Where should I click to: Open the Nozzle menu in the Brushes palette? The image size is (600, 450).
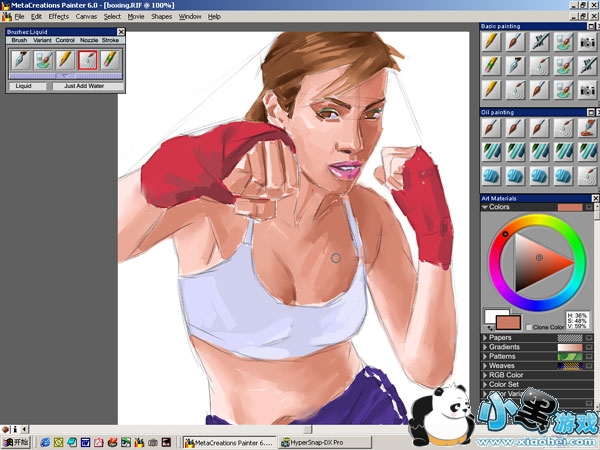point(88,40)
